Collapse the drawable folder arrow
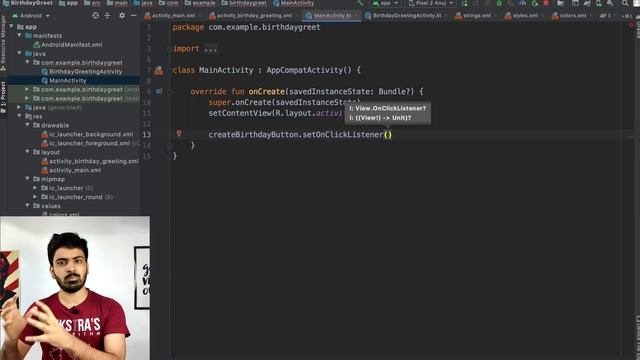Viewport: 640px width, 360px height. (x=27, y=125)
